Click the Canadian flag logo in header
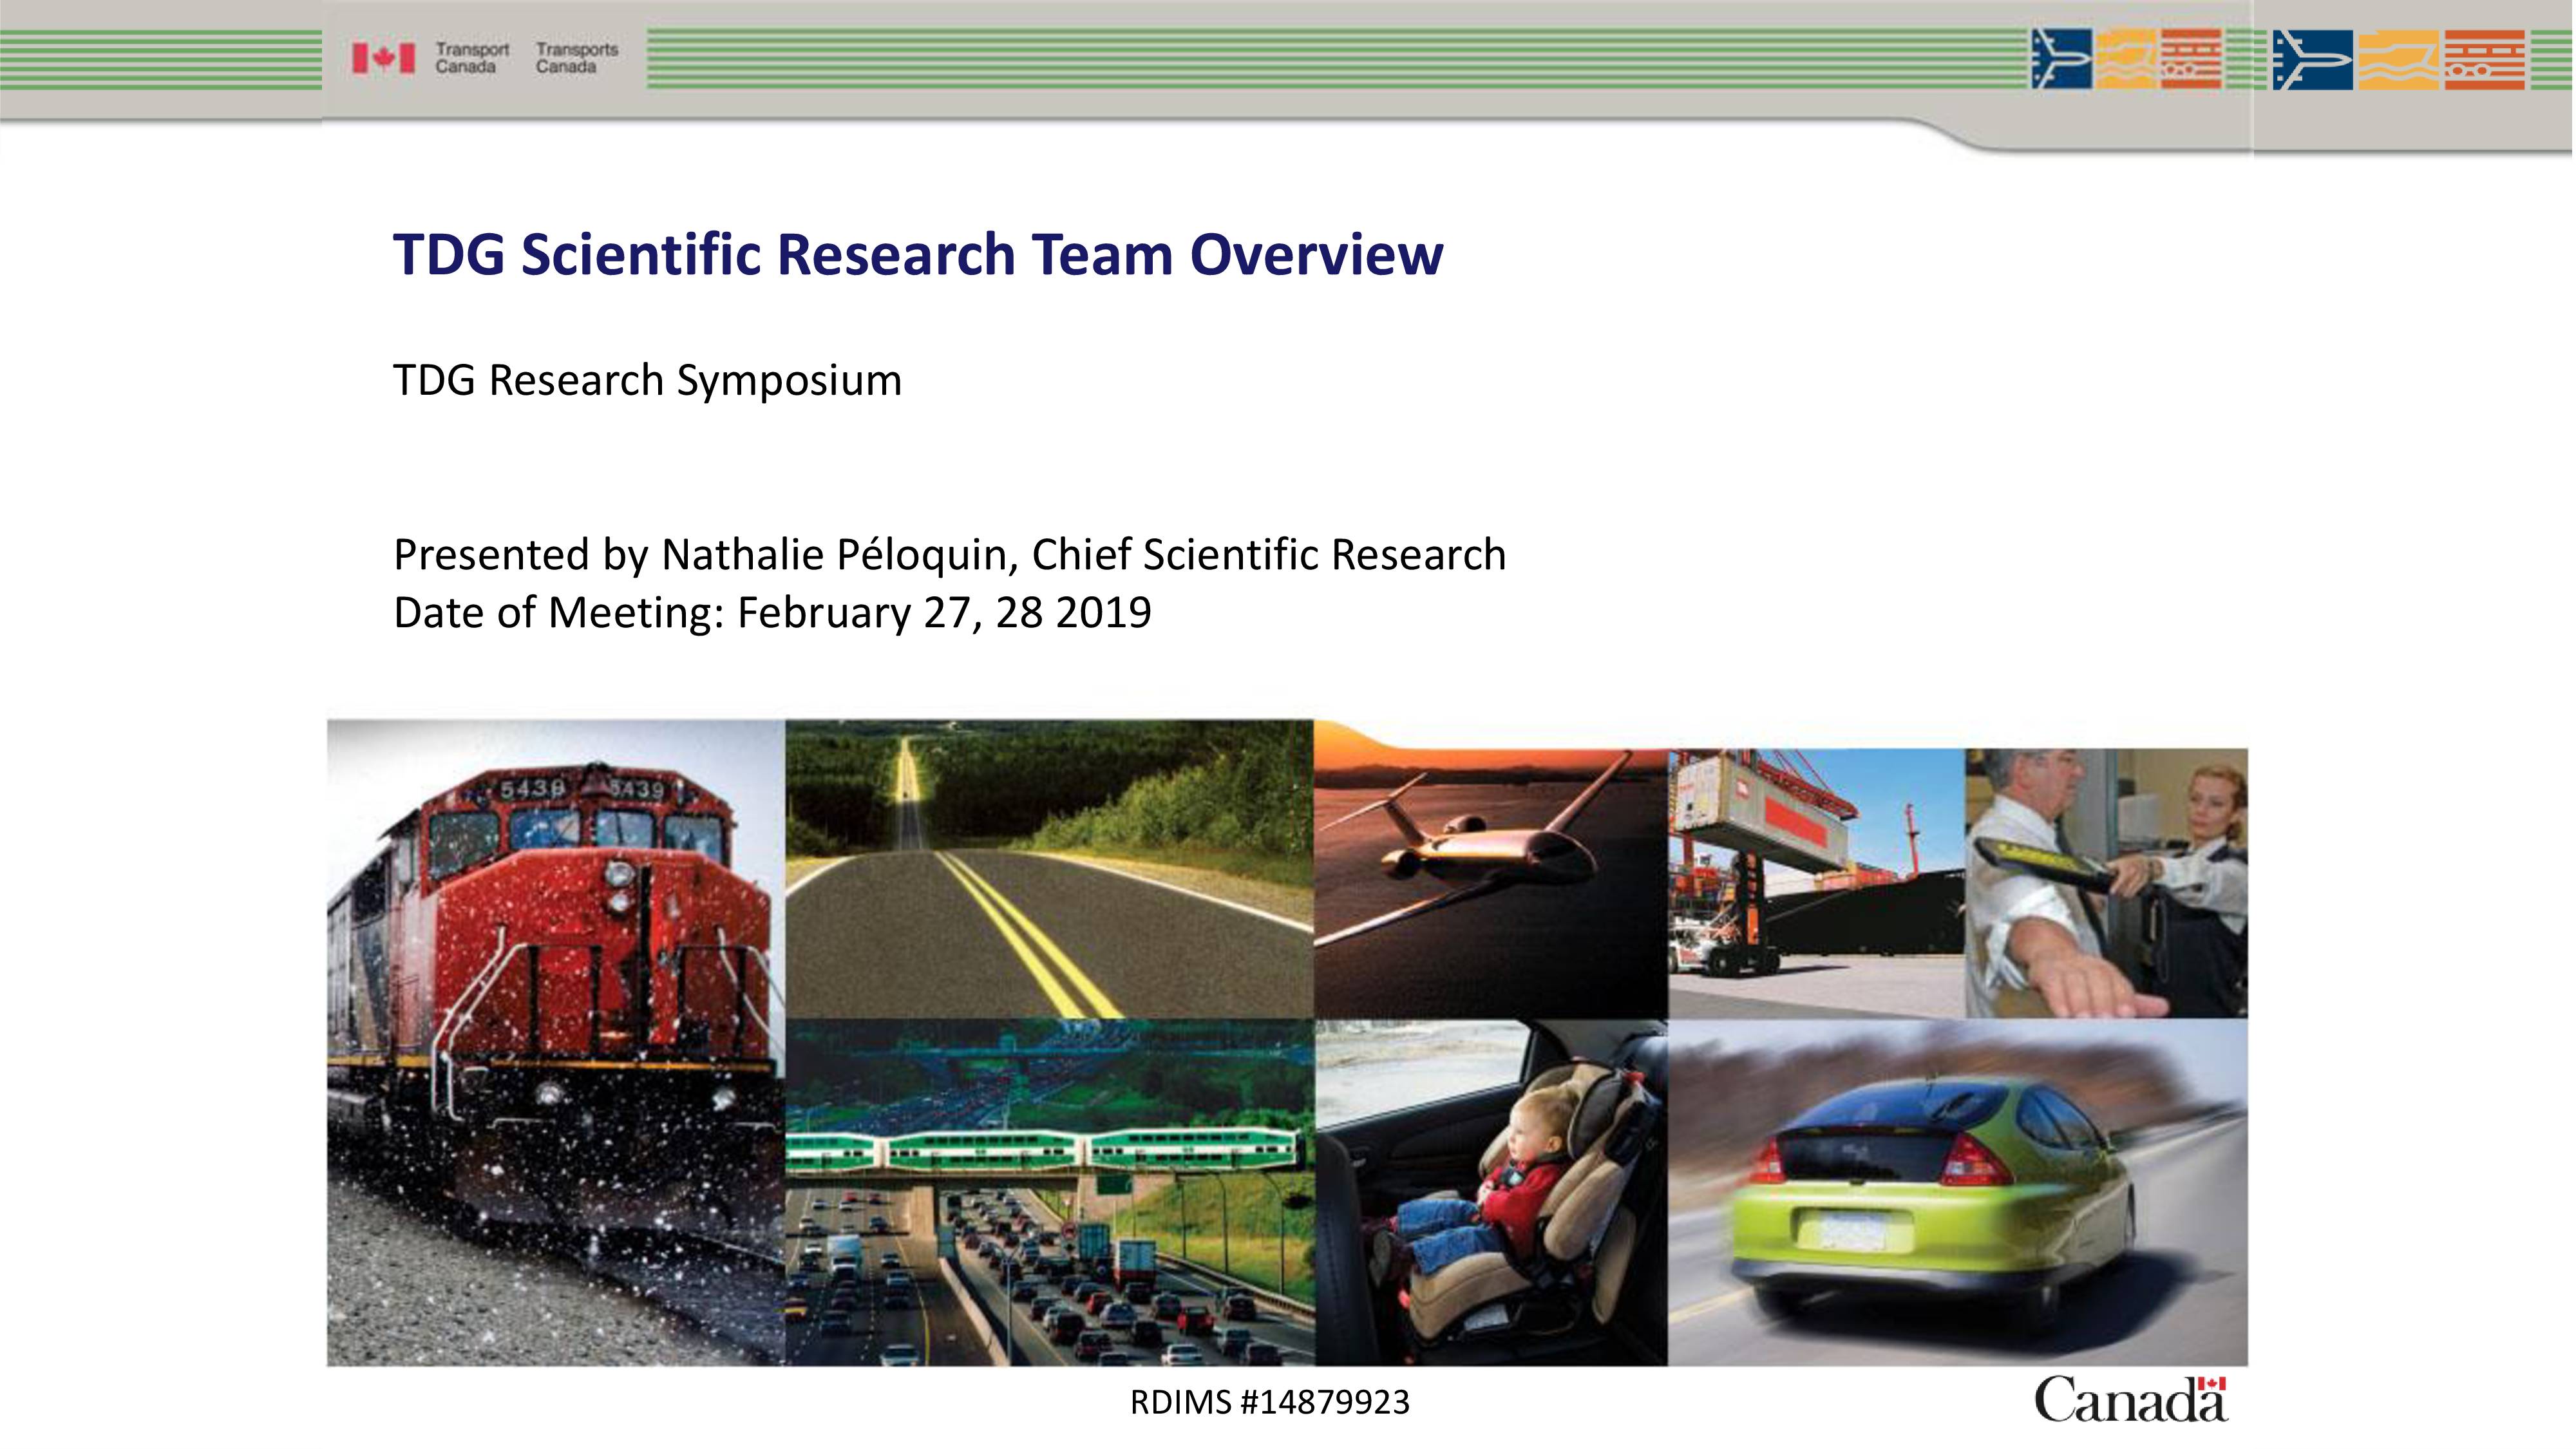This screenshot has width=2576, height=1449. [383, 58]
